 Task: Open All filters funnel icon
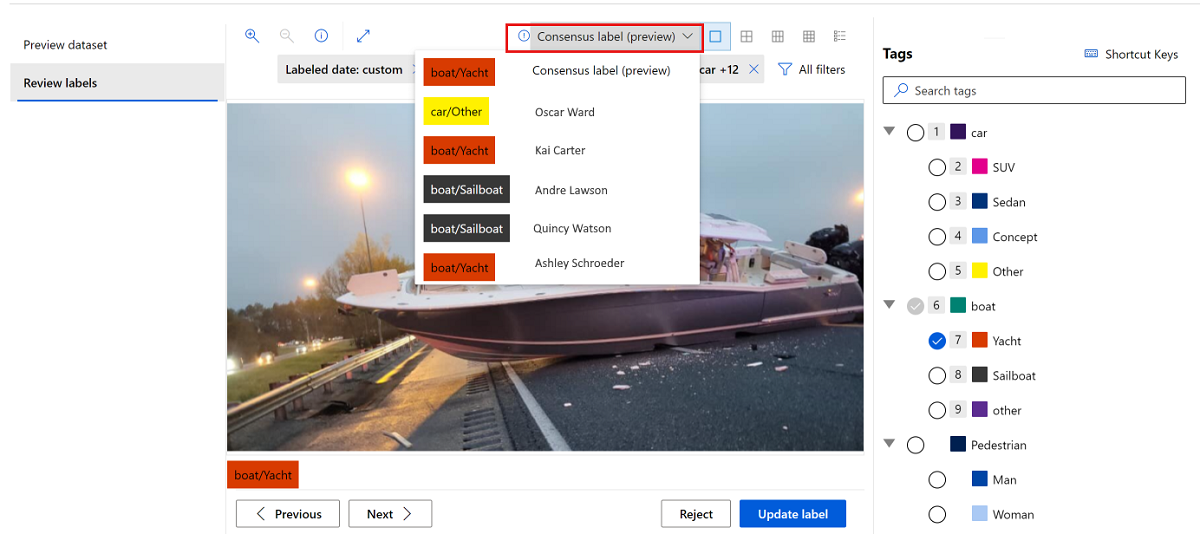(785, 70)
